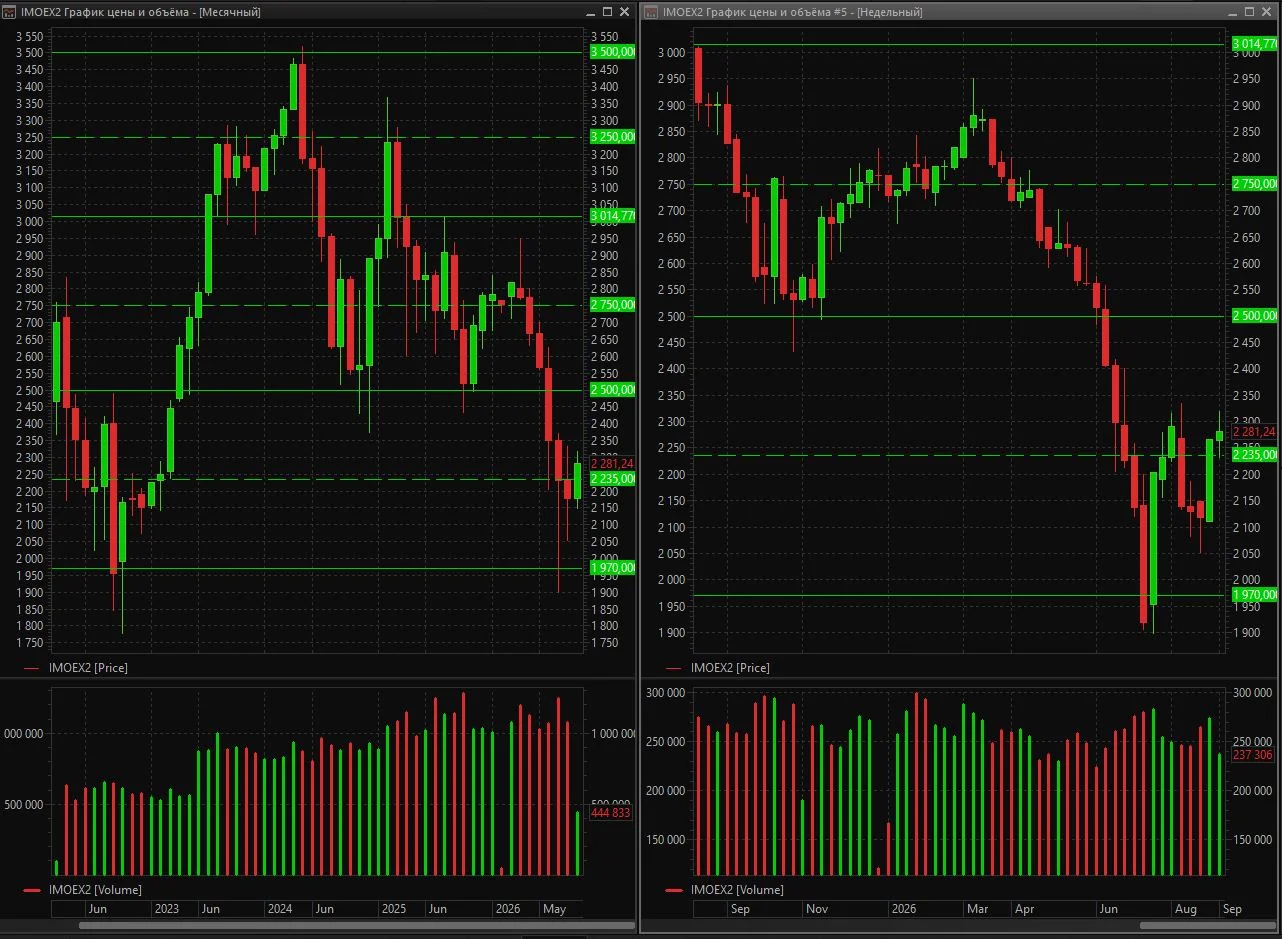Click 2 500,00 level label in monthly chart

tap(612, 390)
